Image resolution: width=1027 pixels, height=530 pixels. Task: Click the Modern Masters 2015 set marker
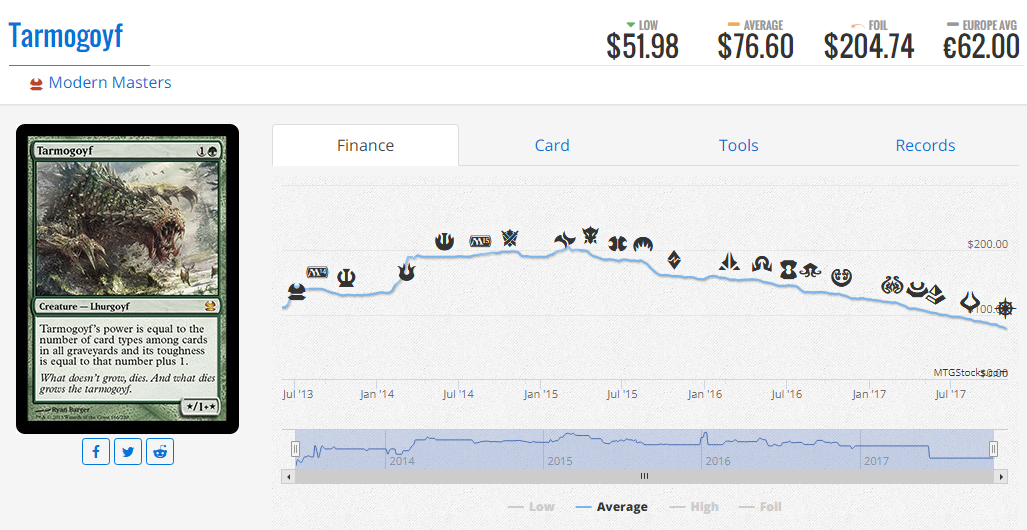click(x=618, y=244)
